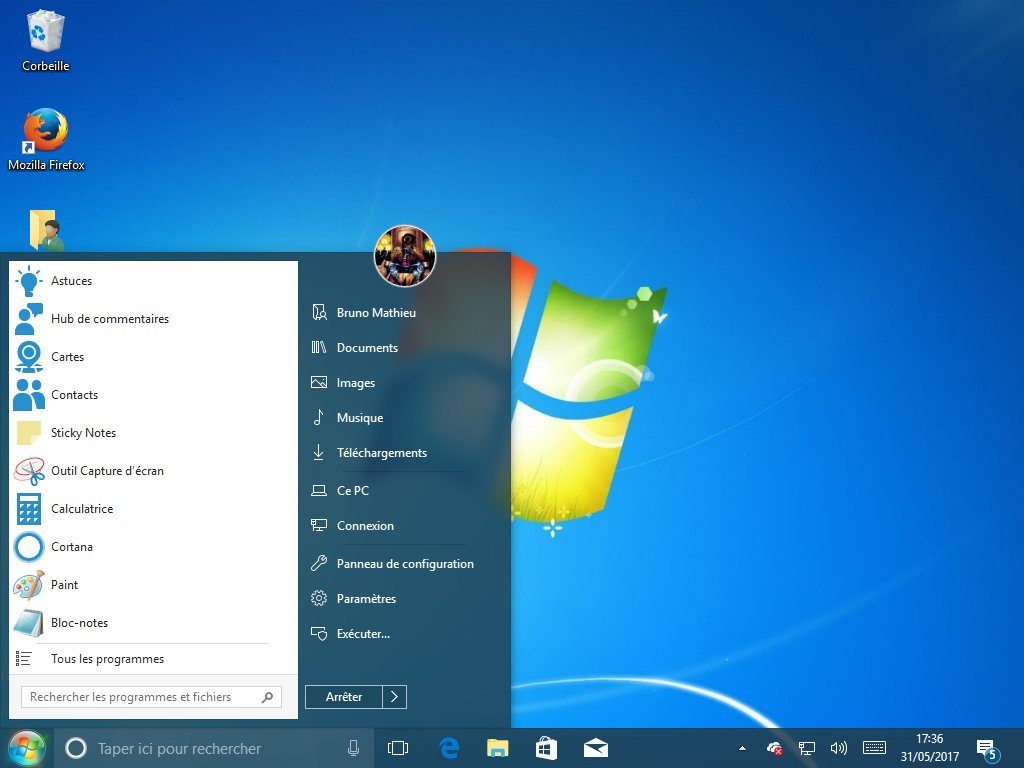Launch Microsoft Edge from taskbar

click(x=449, y=748)
